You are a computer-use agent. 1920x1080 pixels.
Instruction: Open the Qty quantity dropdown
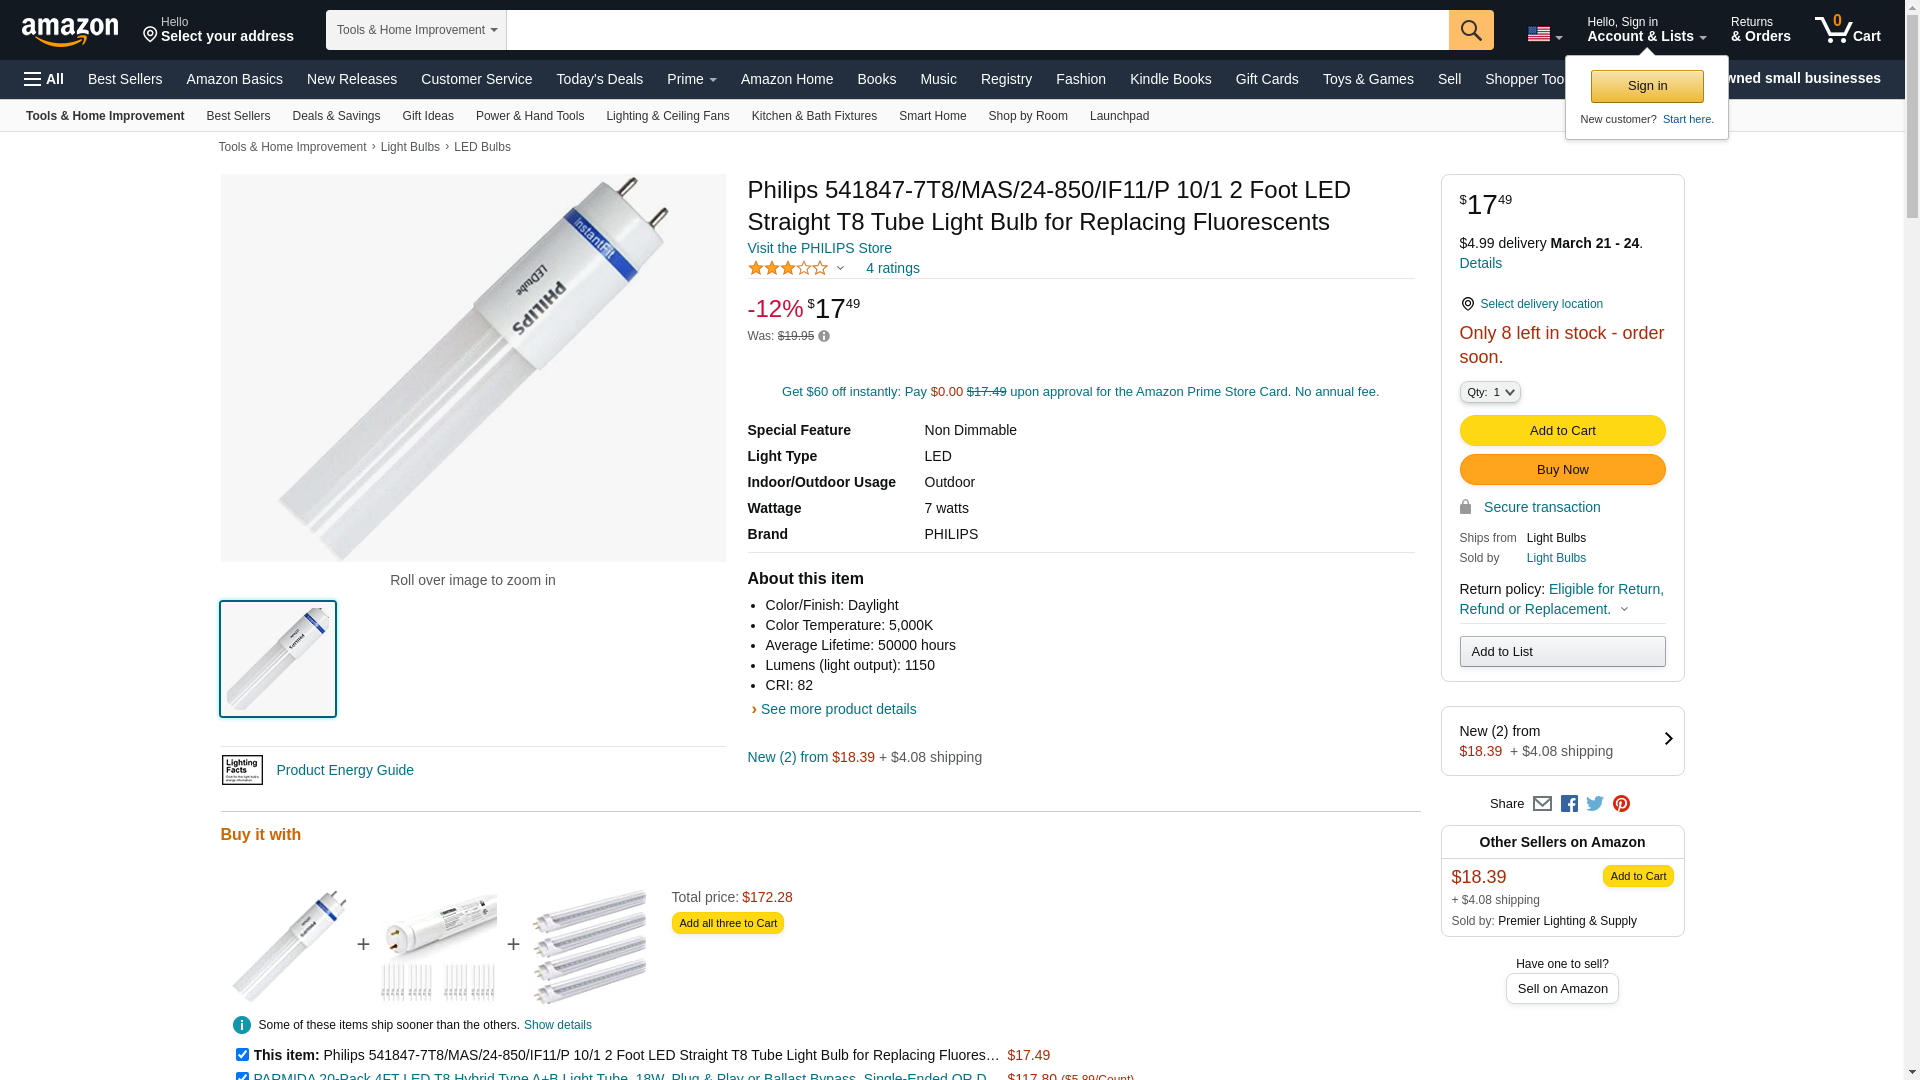[1489, 392]
